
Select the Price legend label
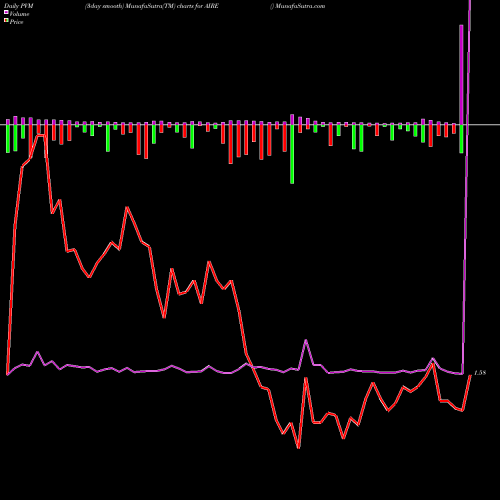[x=16, y=22]
